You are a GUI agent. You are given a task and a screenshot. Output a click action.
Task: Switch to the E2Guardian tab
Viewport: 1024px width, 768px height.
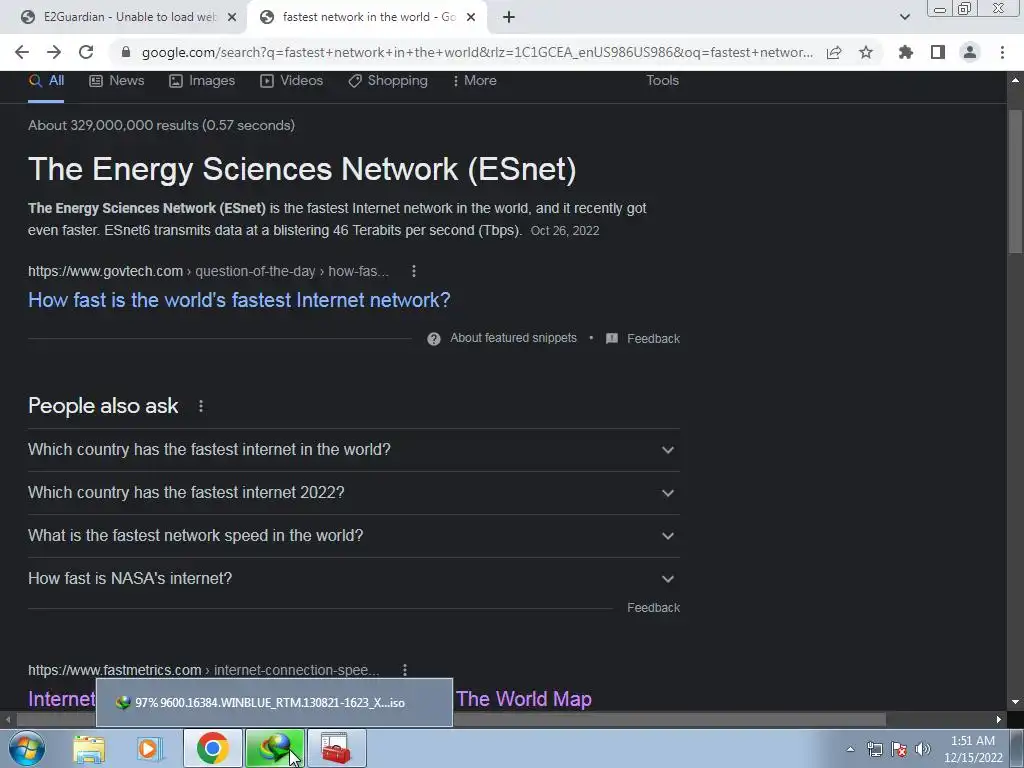coord(124,17)
